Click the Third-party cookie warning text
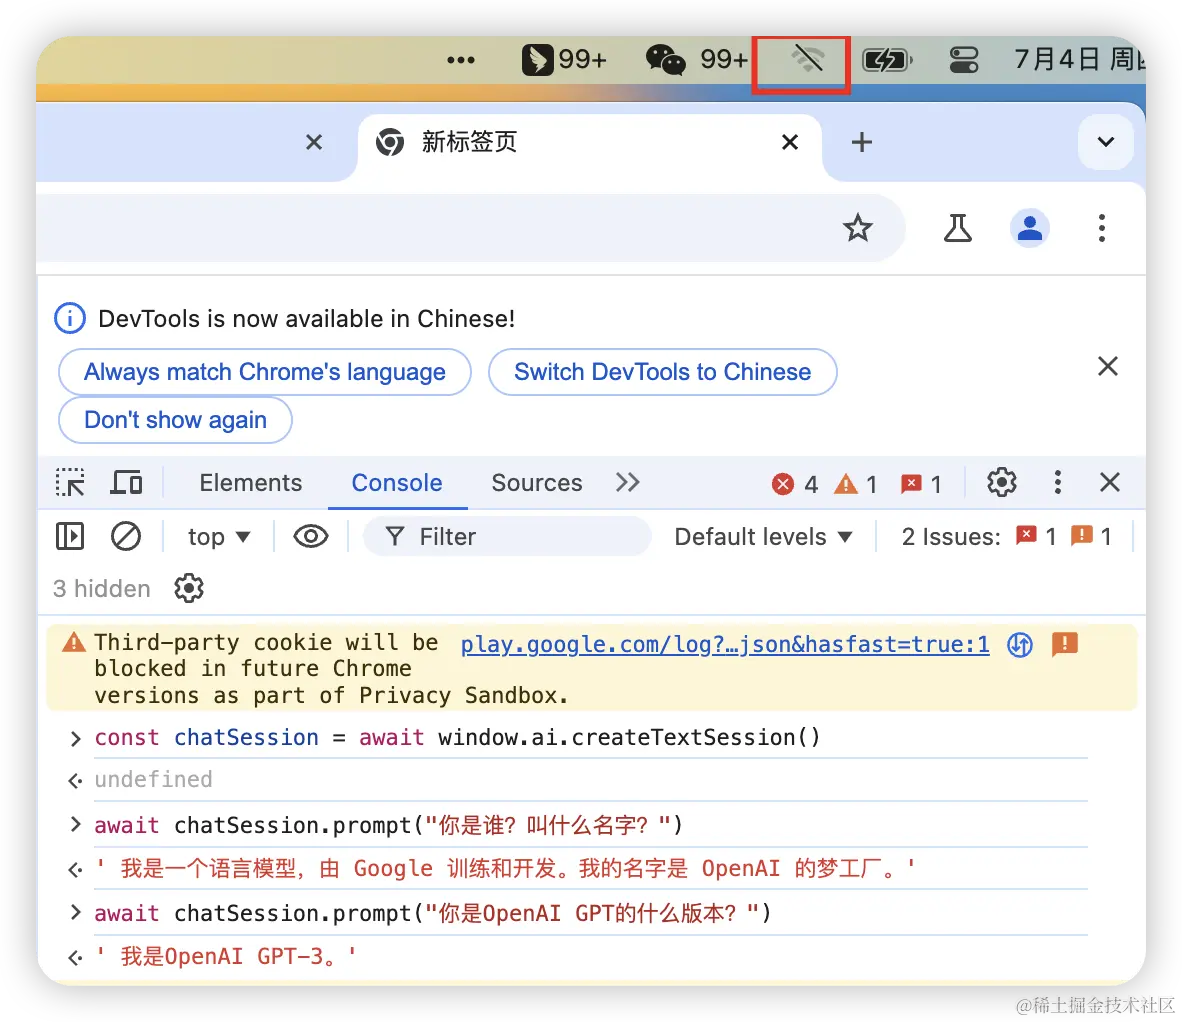 (332, 669)
